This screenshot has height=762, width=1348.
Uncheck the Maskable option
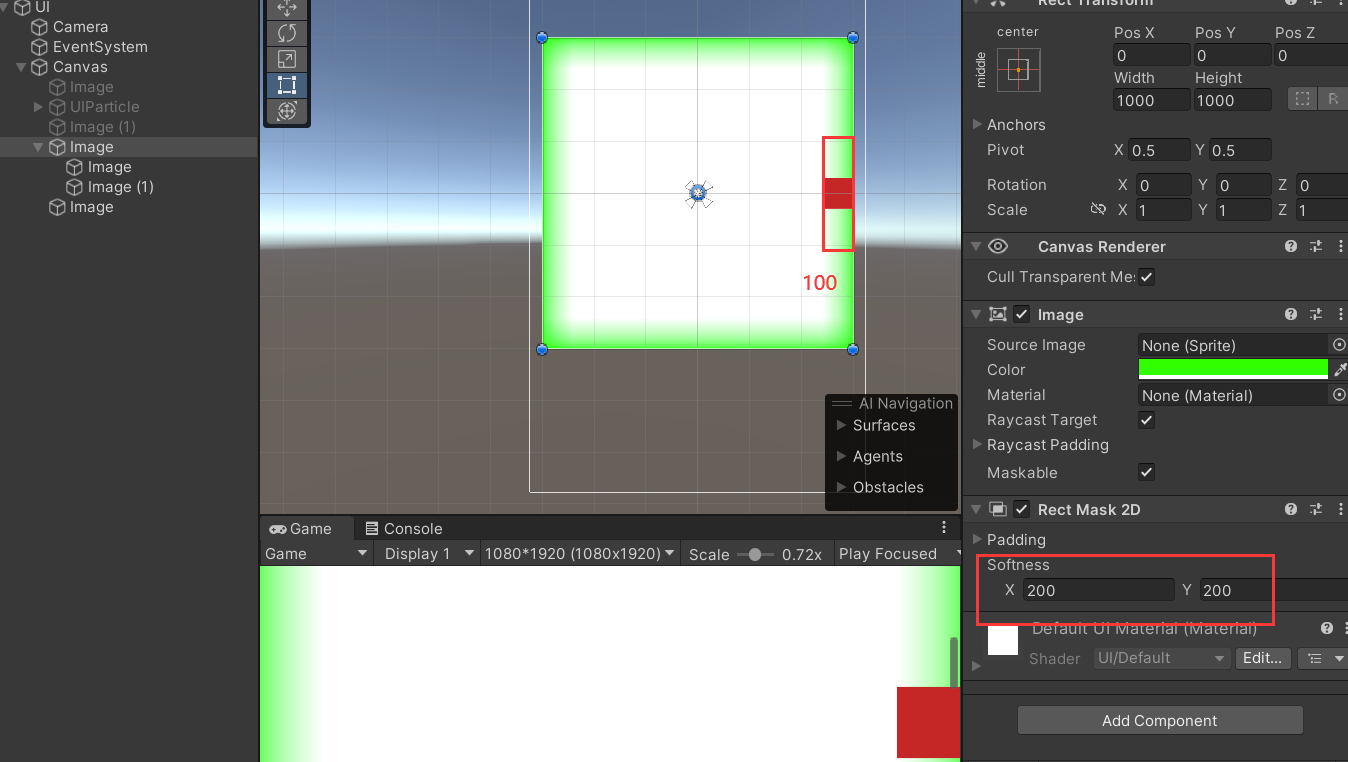(1146, 472)
